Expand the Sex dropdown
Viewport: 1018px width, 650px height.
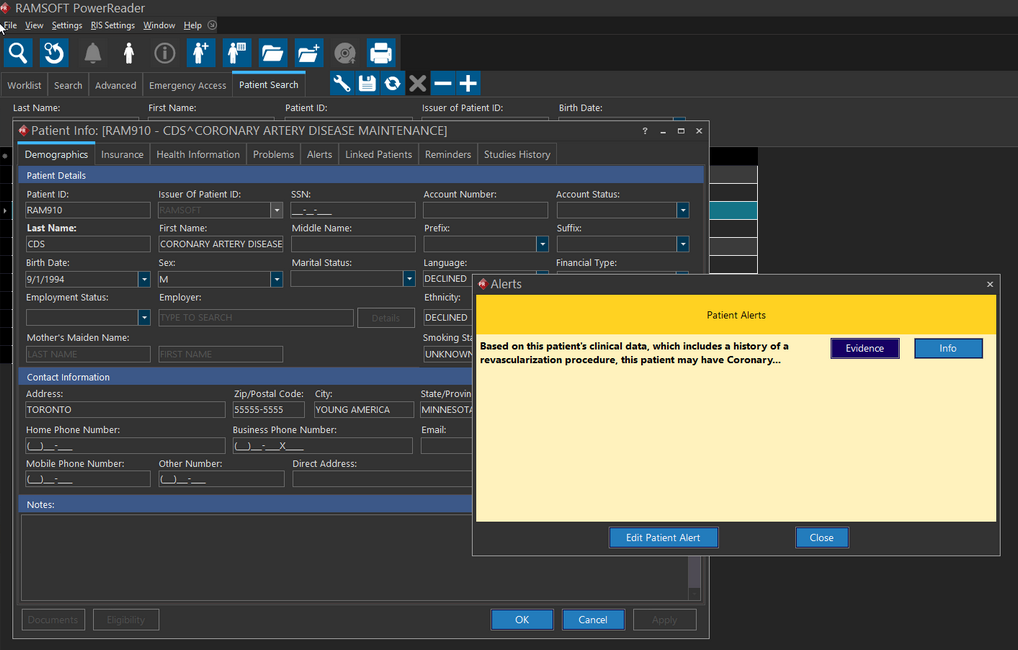(276, 280)
